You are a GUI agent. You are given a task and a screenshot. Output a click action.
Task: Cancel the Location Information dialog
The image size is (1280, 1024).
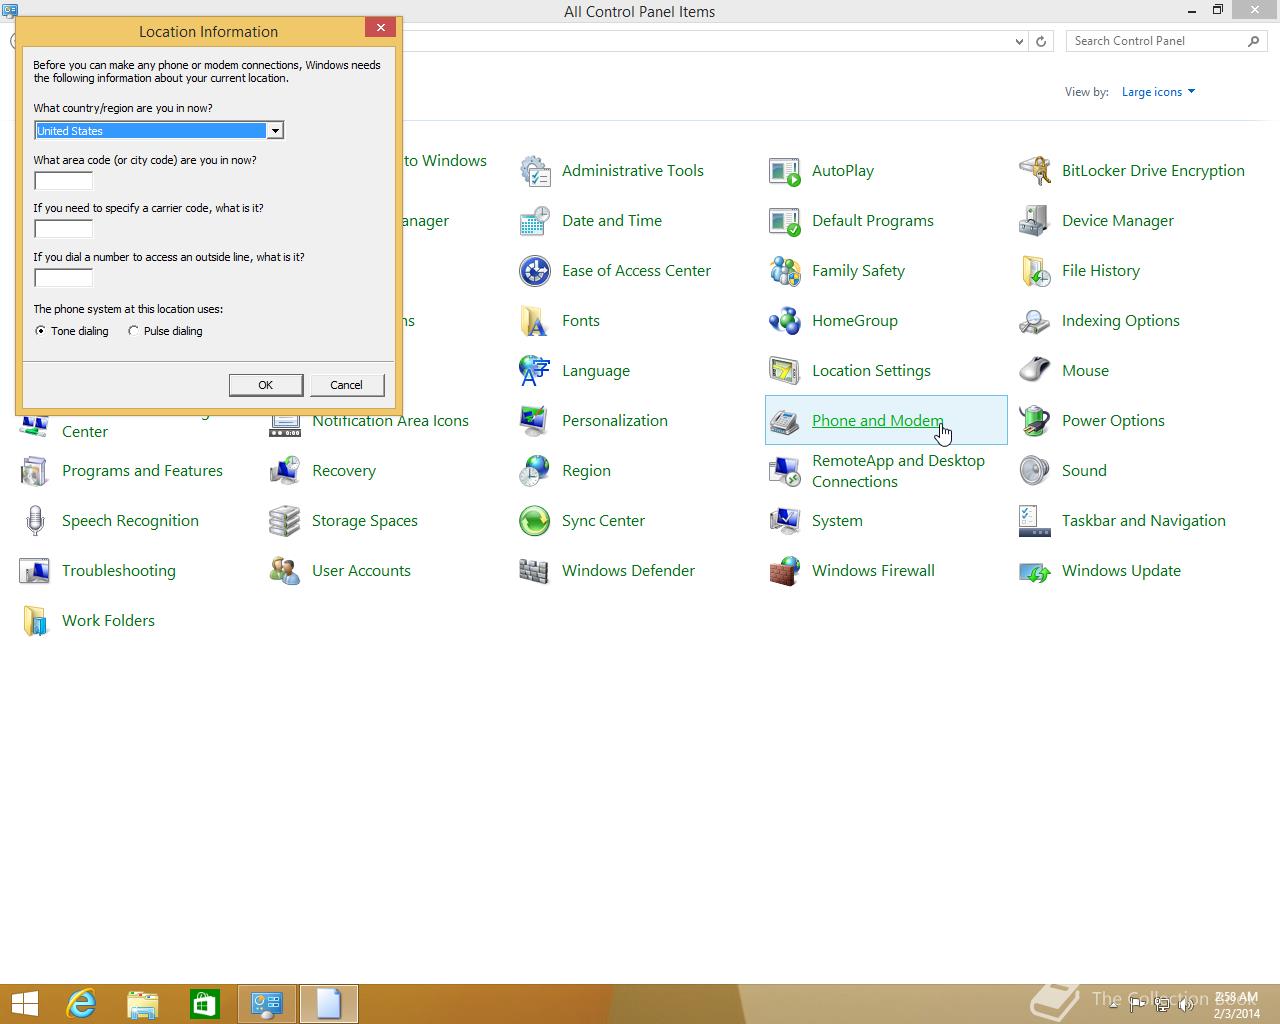346,385
